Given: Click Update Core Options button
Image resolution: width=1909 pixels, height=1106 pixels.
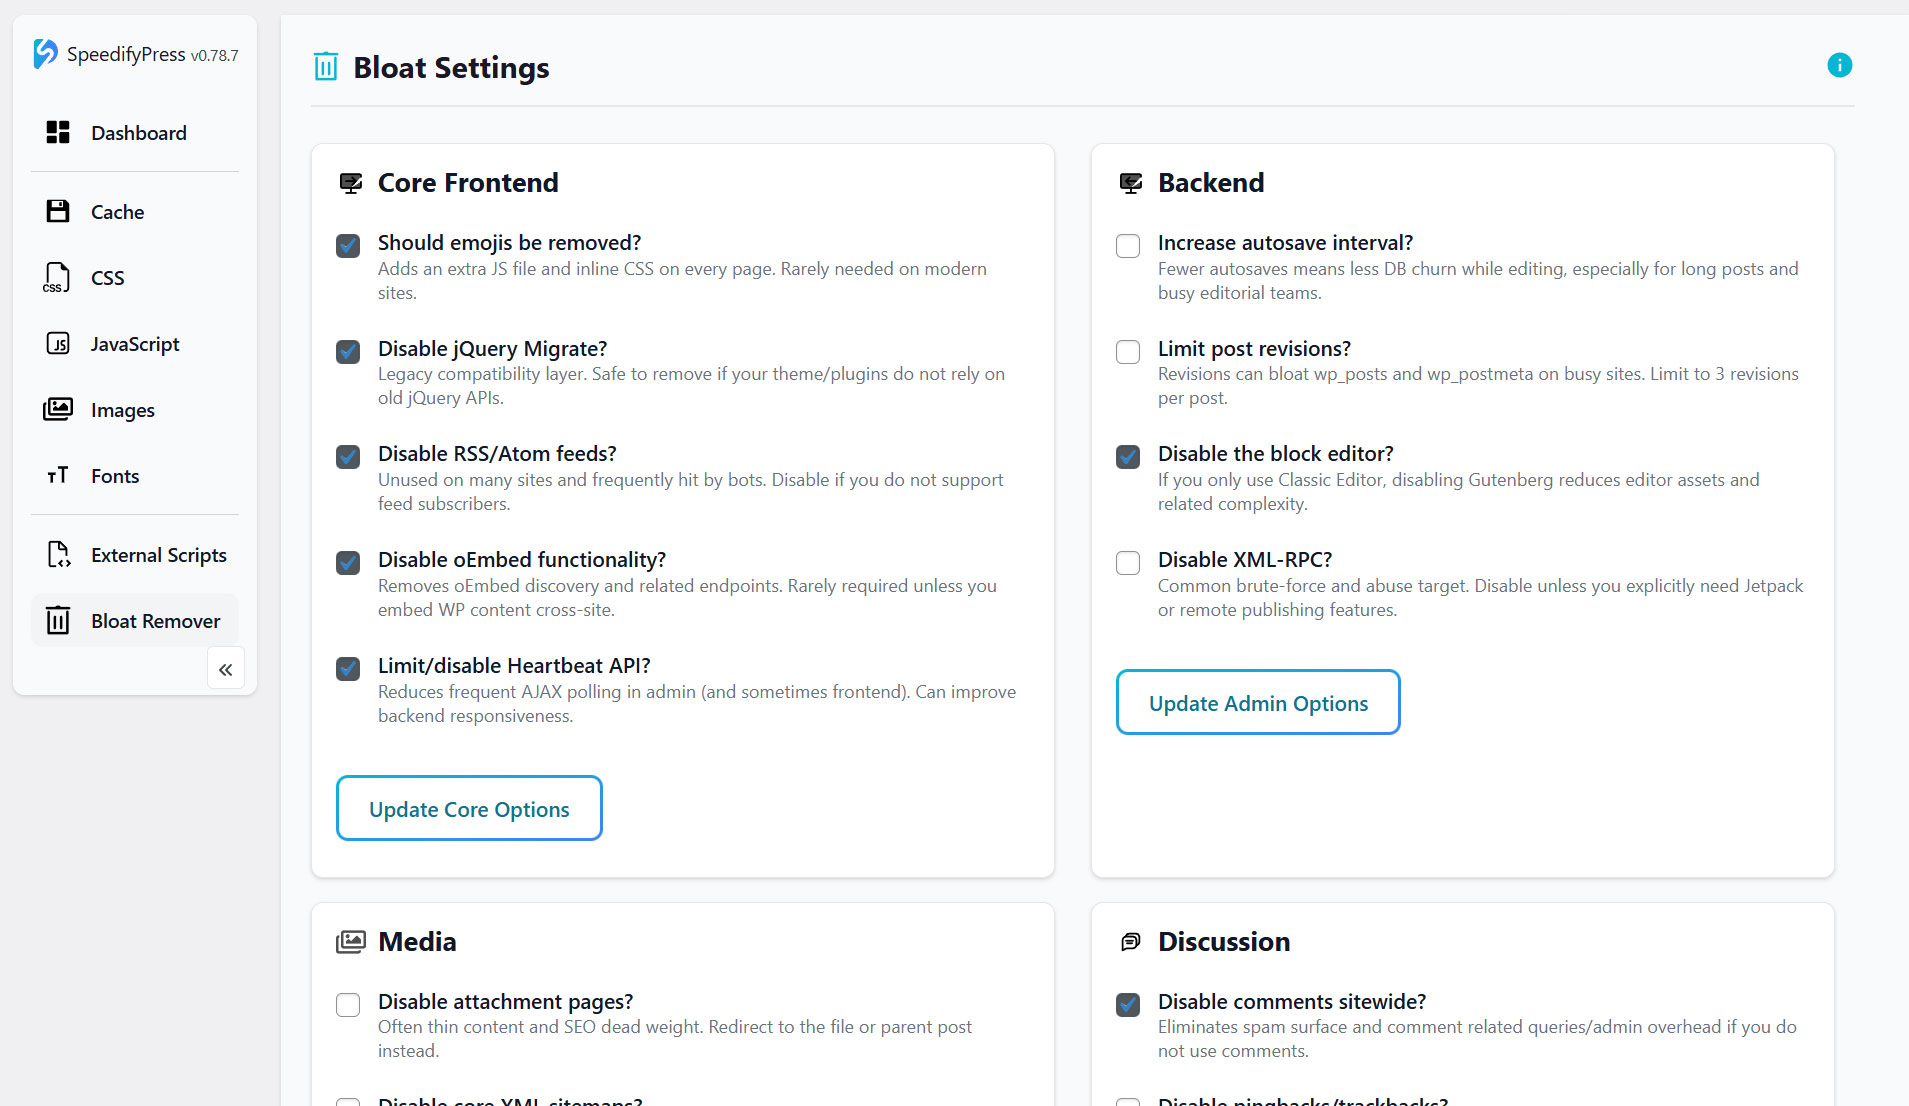Looking at the screenshot, I should pos(469,808).
